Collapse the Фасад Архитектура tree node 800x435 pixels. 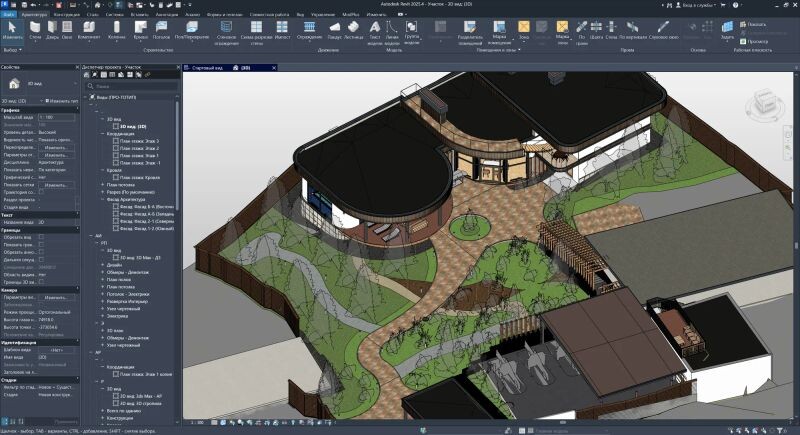(103, 199)
